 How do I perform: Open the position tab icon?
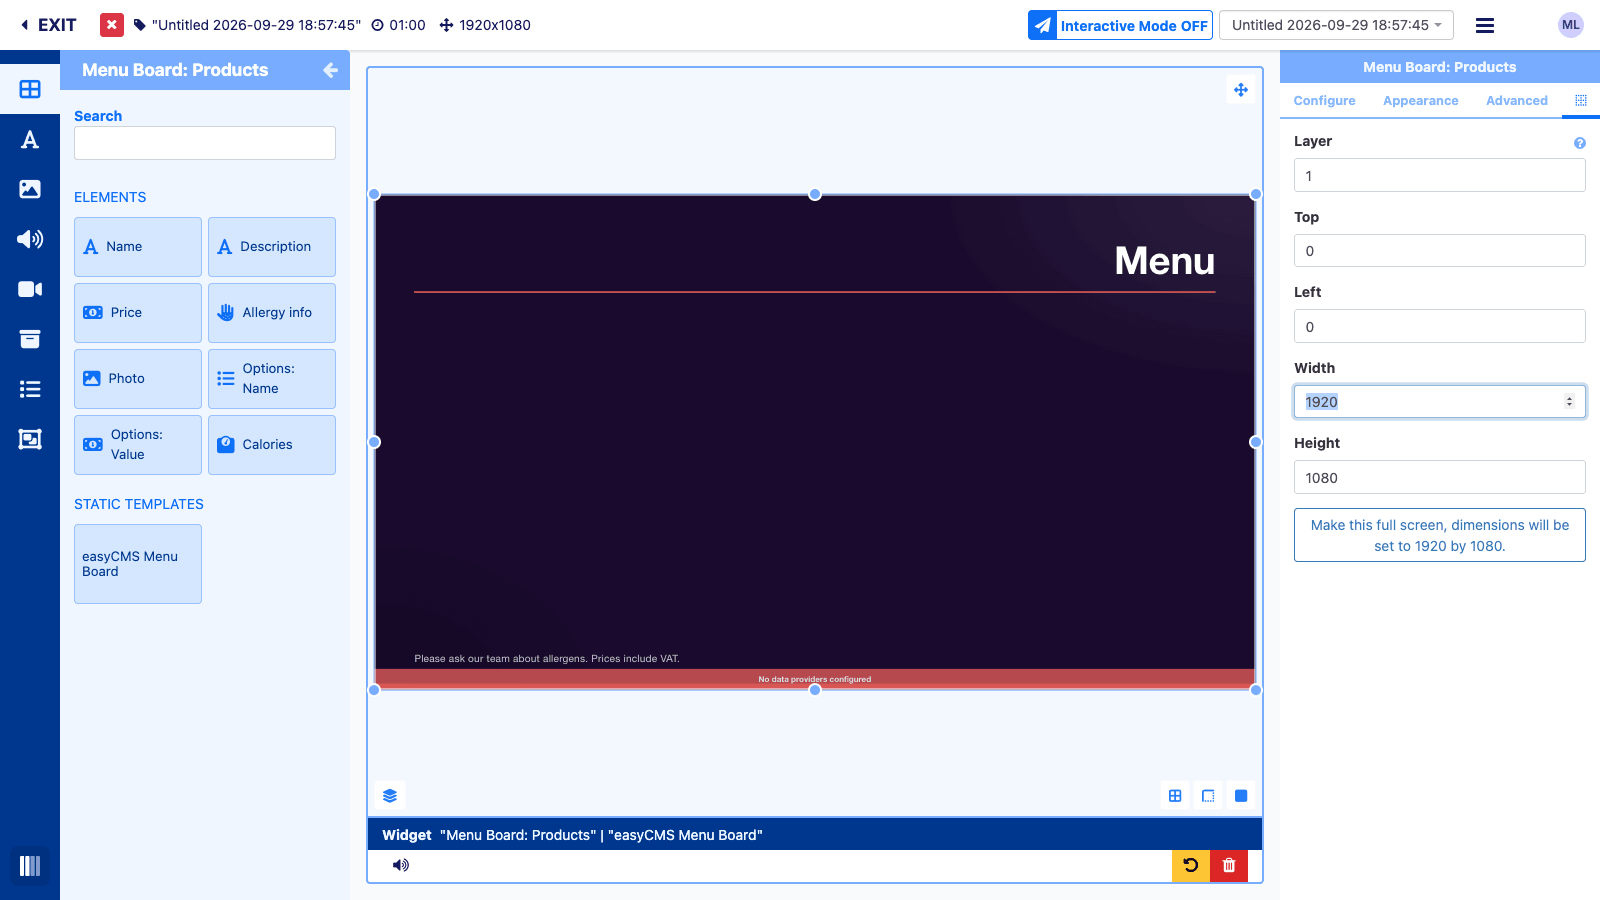pyautogui.click(x=1581, y=101)
